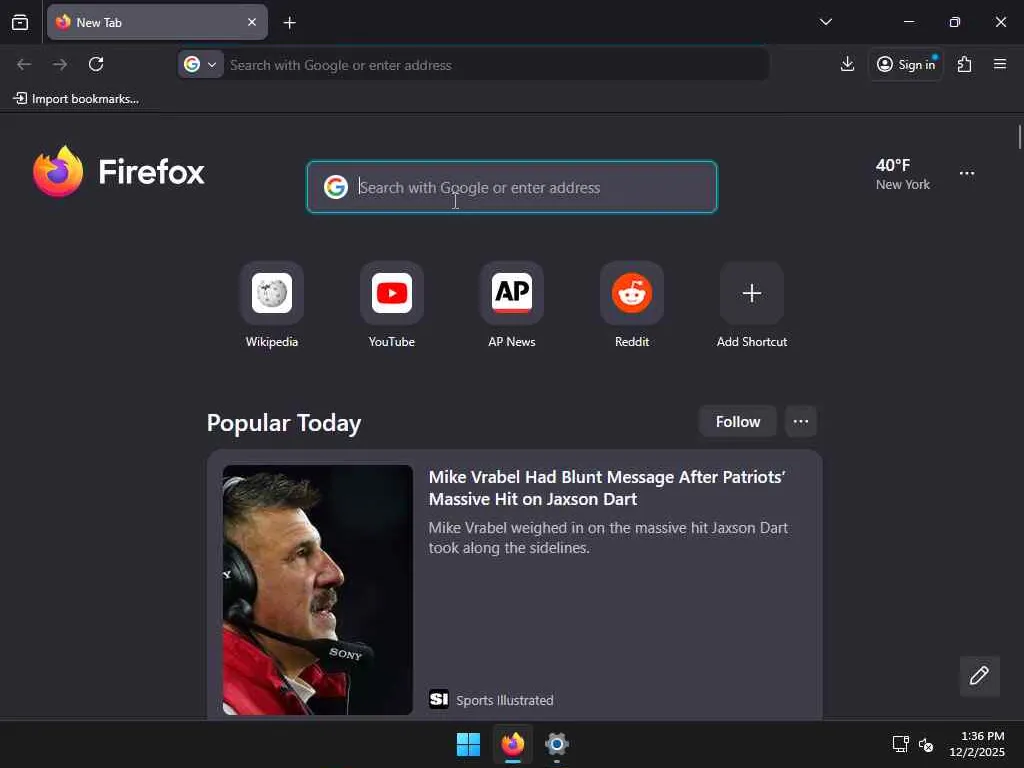The height and width of the screenshot is (768, 1024).
Task: Open a new tab with plus button
Action: [x=289, y=23]
